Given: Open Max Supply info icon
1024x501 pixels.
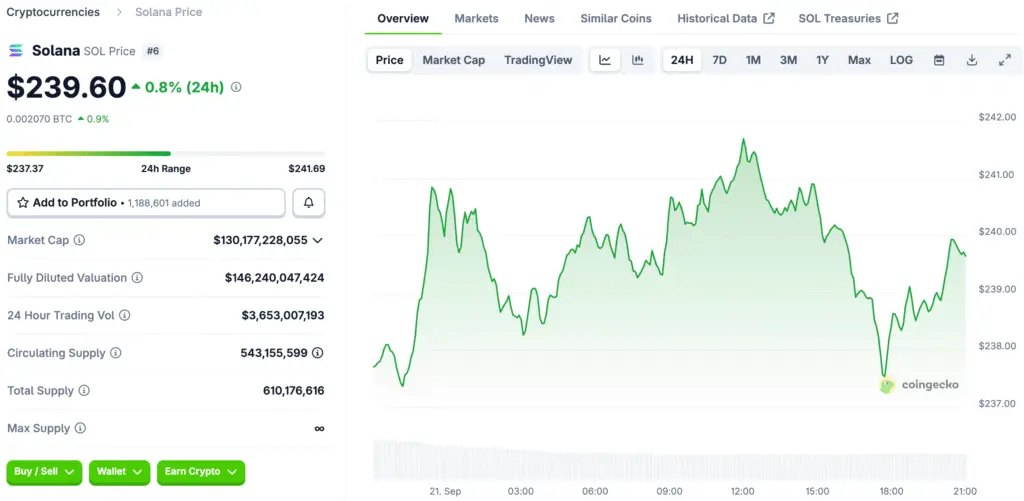Looking at the screenshot, I should [80, 428].
